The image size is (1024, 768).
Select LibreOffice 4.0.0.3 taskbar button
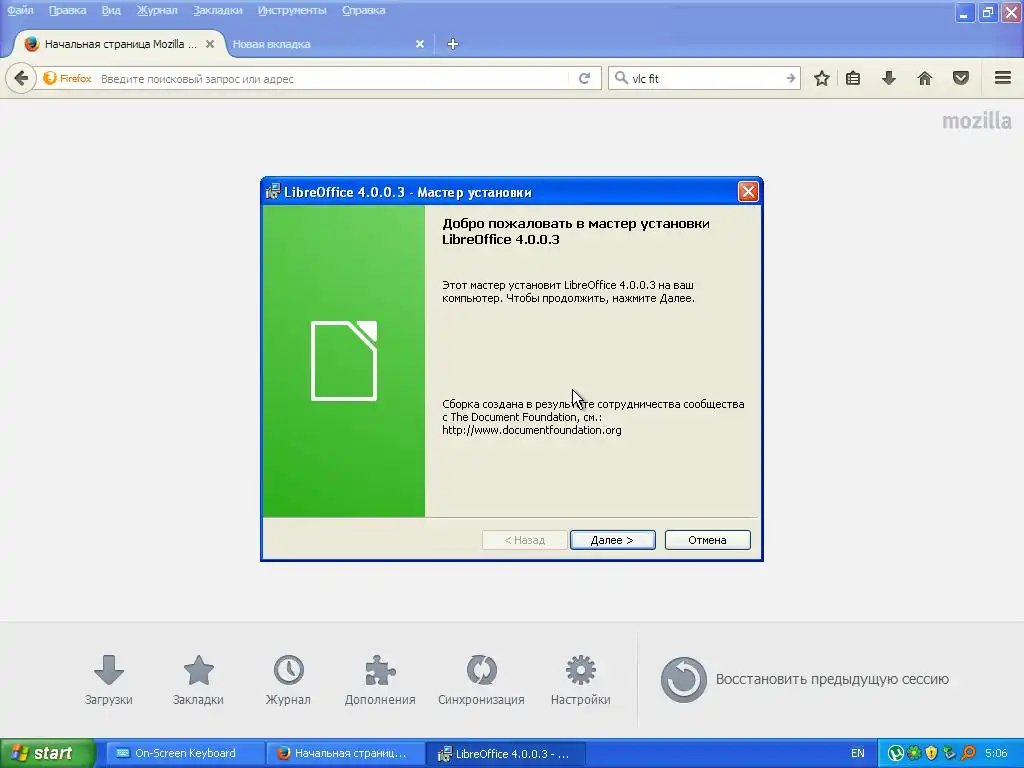click(x=505, y=753)
